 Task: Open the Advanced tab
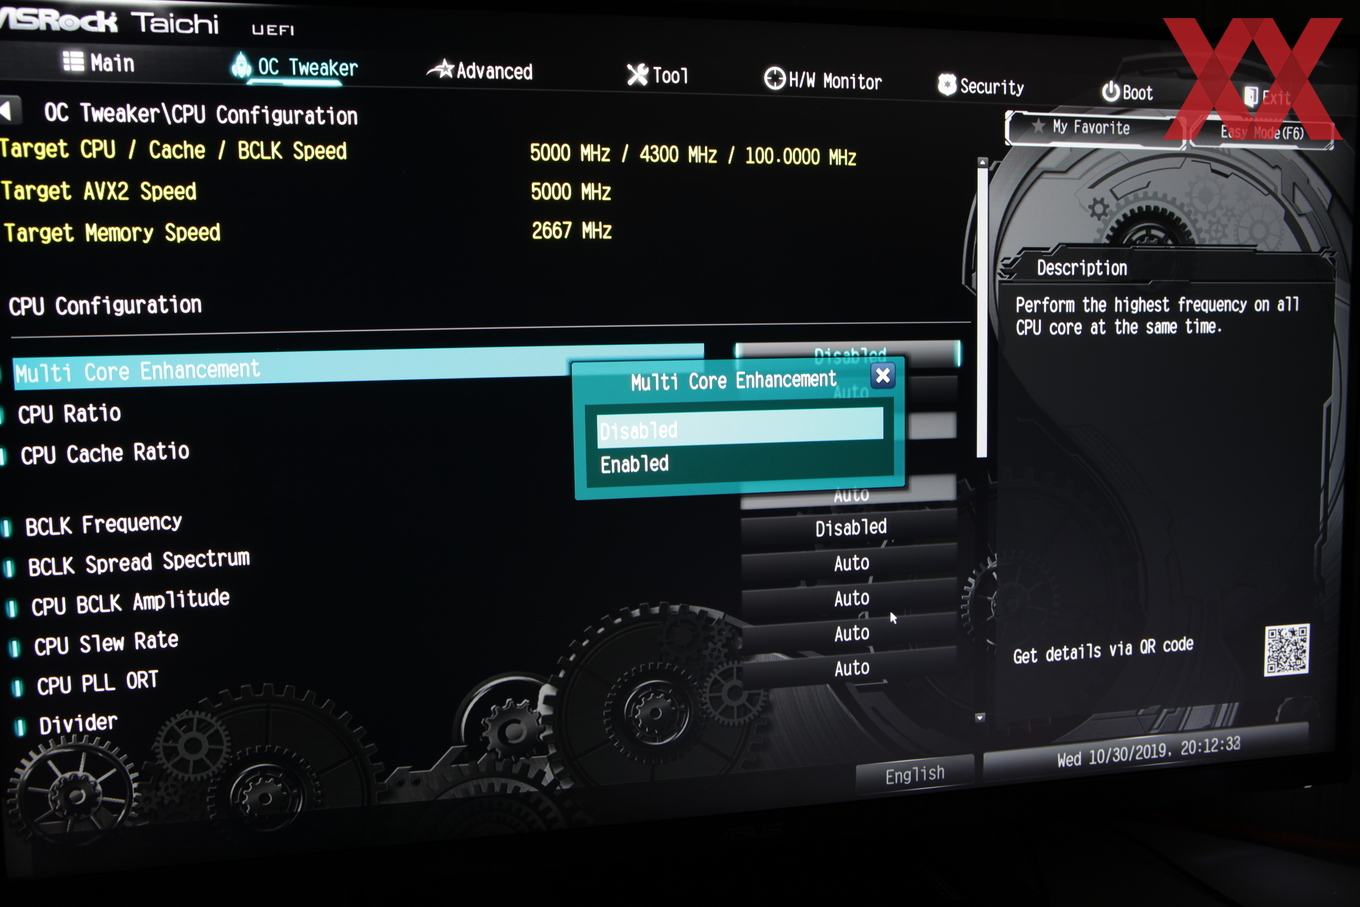tap(479, 70)
